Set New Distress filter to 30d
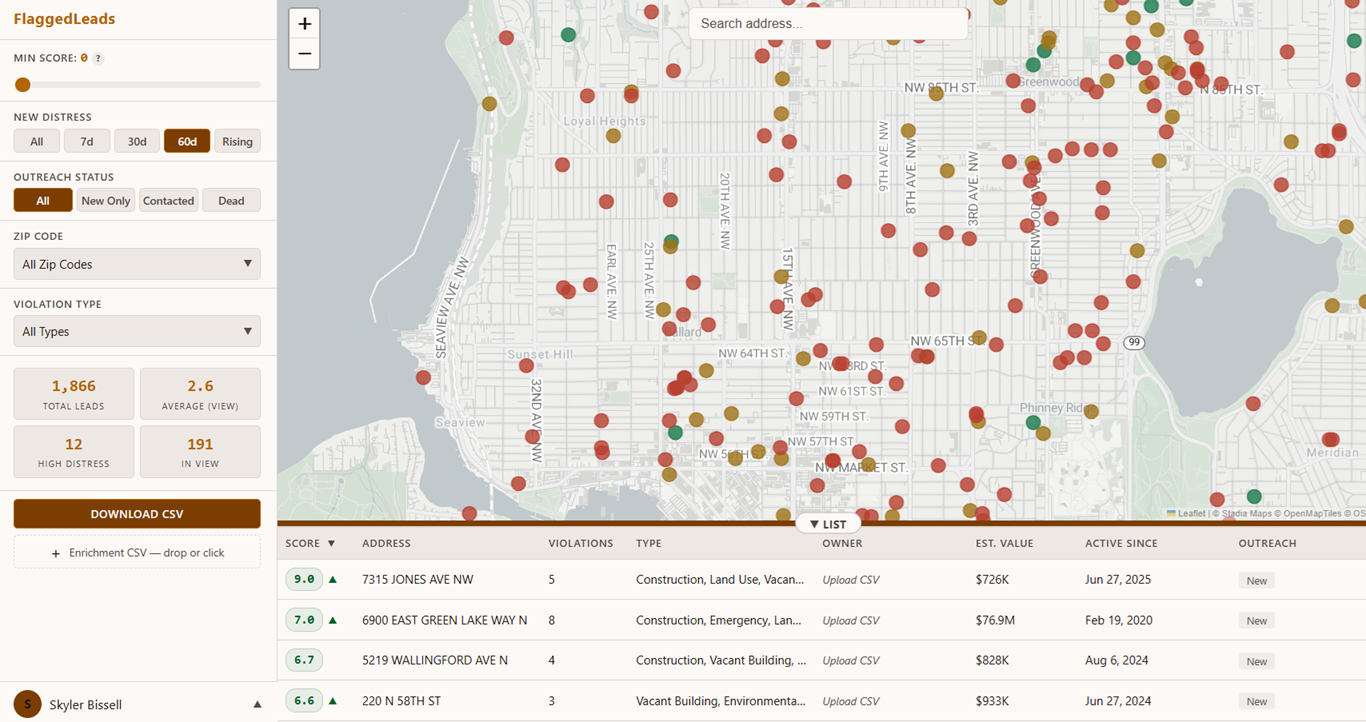The width and height of the screenshot is (1366, 722). point(137,141)
